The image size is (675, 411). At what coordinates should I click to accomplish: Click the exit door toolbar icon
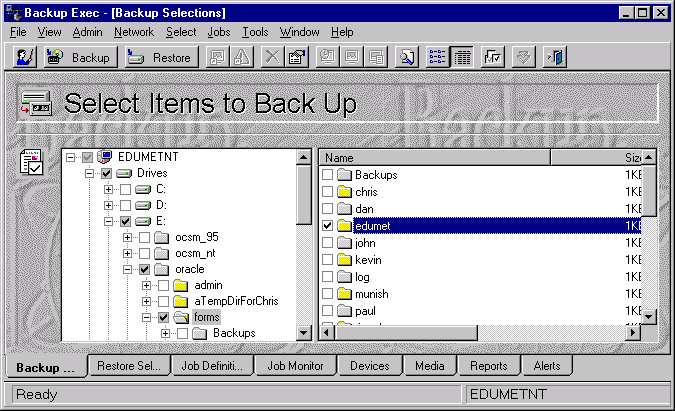pyautogui.click(x=555, y=57)
